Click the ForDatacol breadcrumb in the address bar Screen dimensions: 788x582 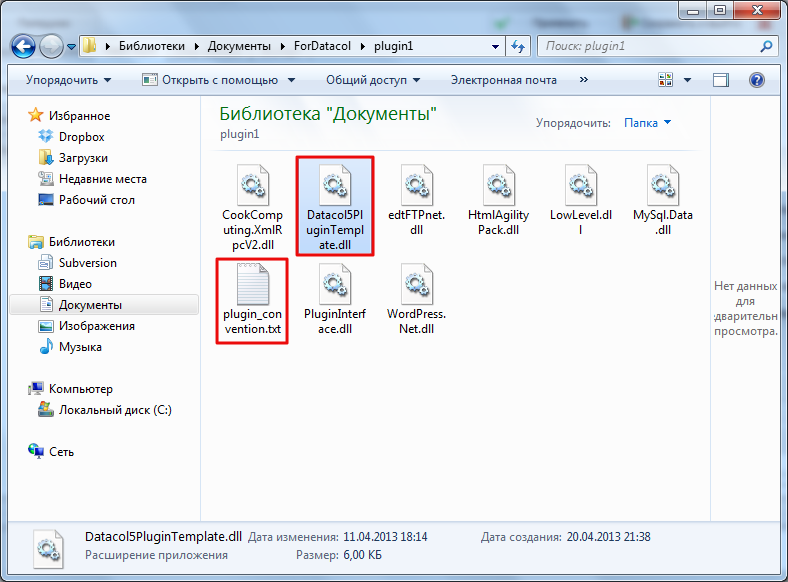322,46
